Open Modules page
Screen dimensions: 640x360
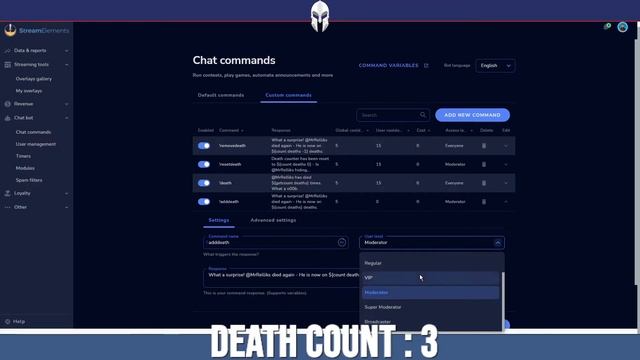(x=25, y=168)
